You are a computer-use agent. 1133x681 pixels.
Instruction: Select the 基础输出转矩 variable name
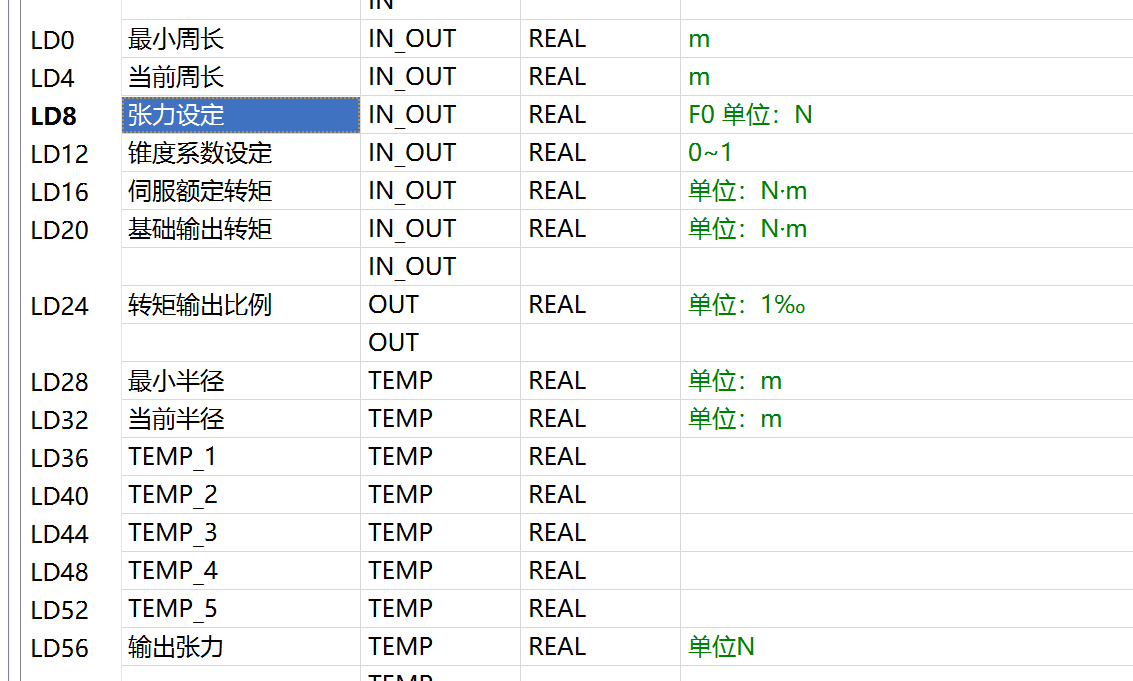pos(199,229)
